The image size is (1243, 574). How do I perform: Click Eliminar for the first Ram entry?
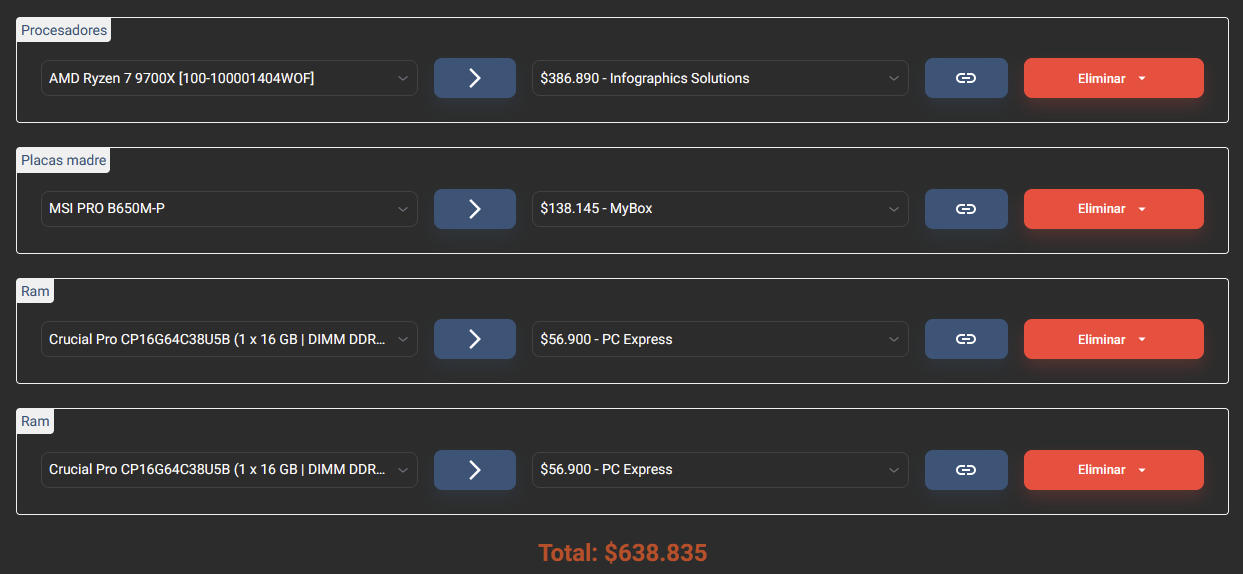(x=1113, y=339)
